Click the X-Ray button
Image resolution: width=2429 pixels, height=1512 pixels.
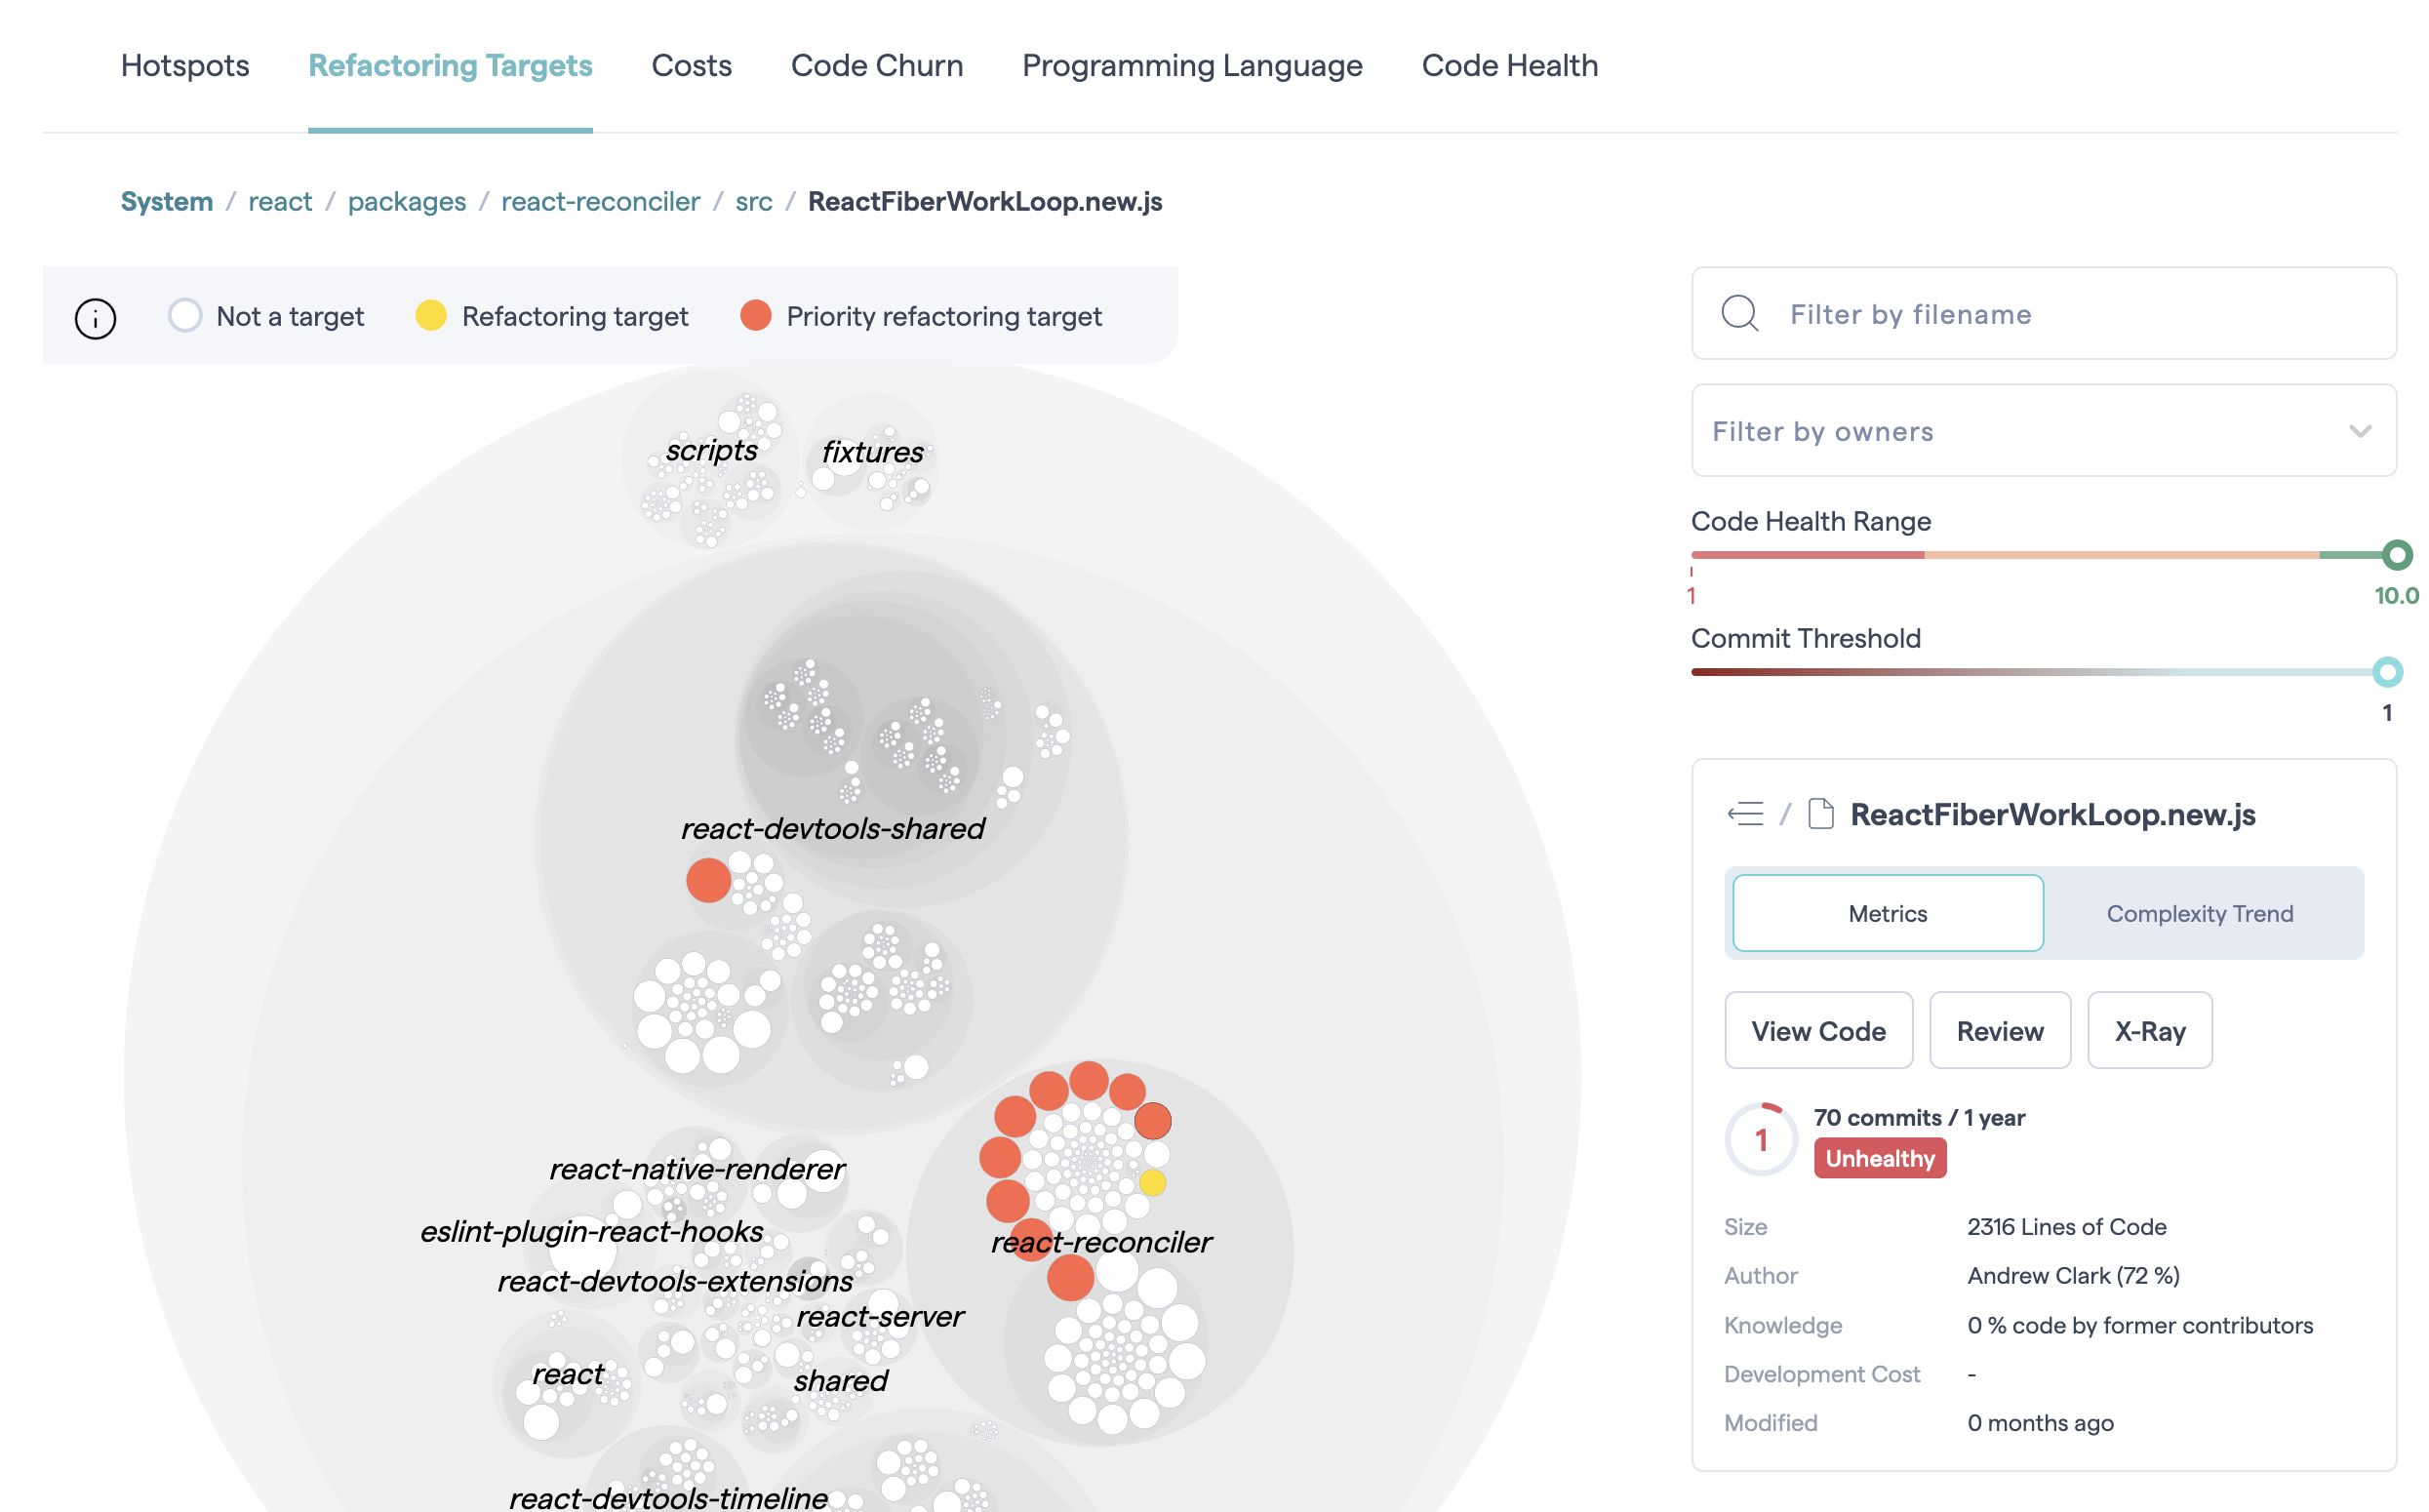tap(2149, 1030)
